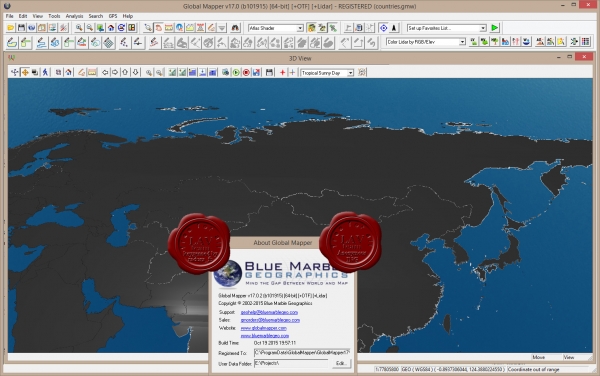
Task: Run favorite with the green play arrow
Action: pos(495,28)
